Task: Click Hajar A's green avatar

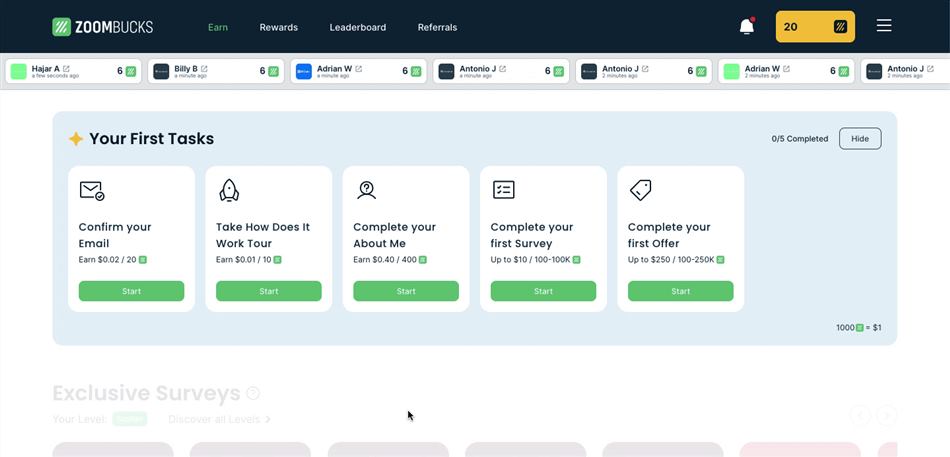Action: [x=19, y=72]
